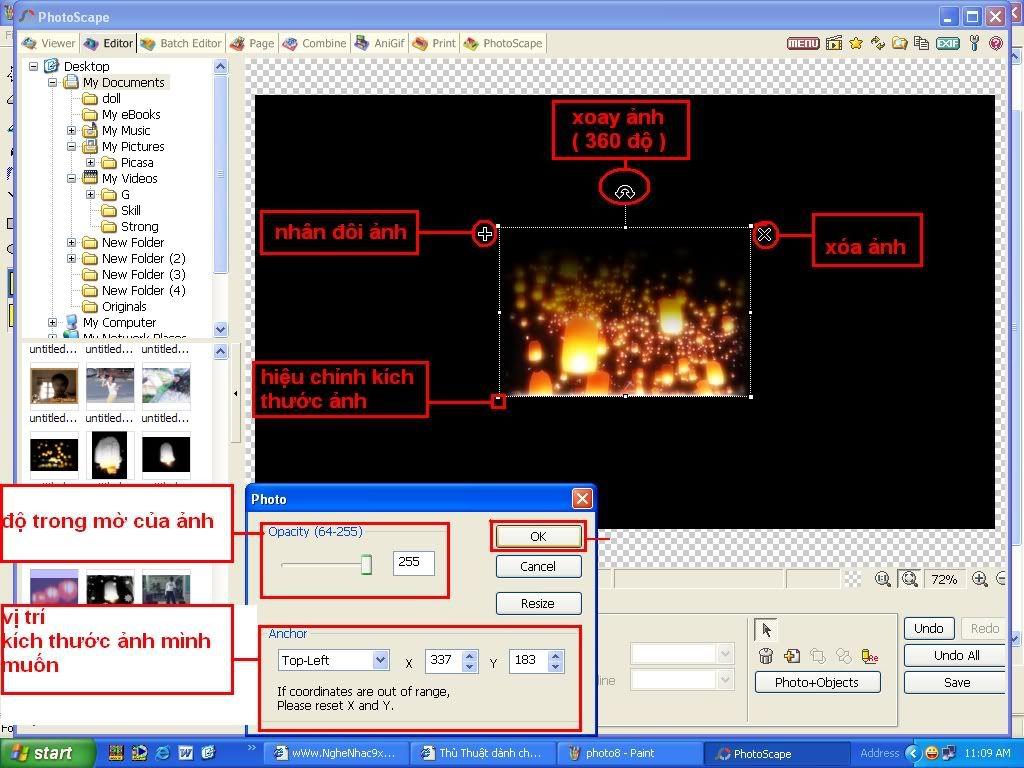Screen dimensions: 1024x768
Task: Collapse the My Videos folder tree
Action: click(72, 179)
